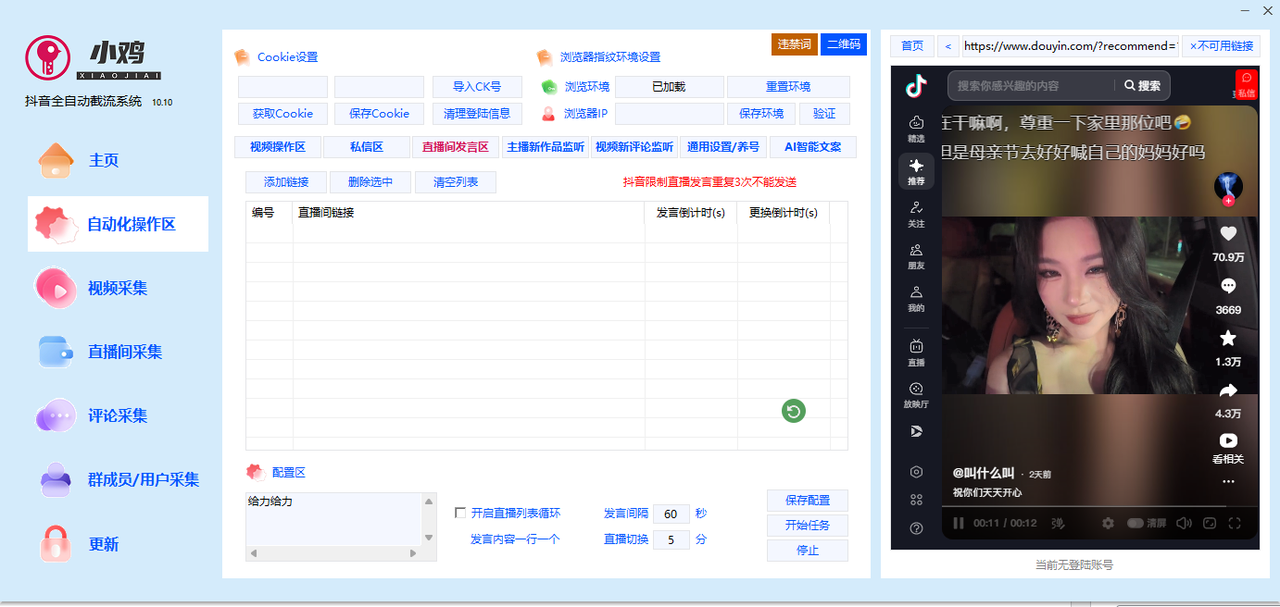
Task: Like the video using the heart icon
Action: [x=1228, y=235]
